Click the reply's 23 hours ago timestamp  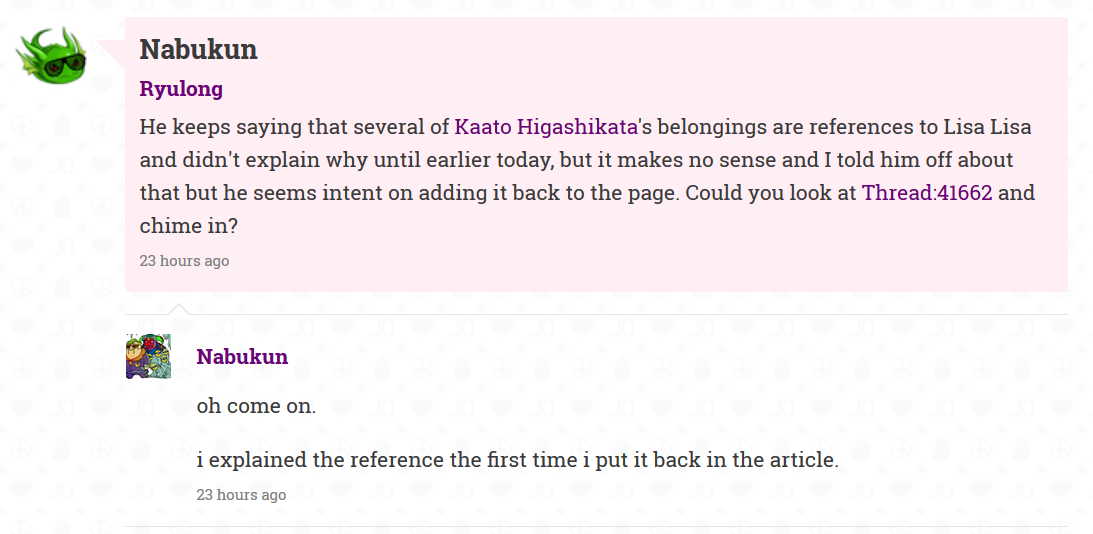point(241,494)
